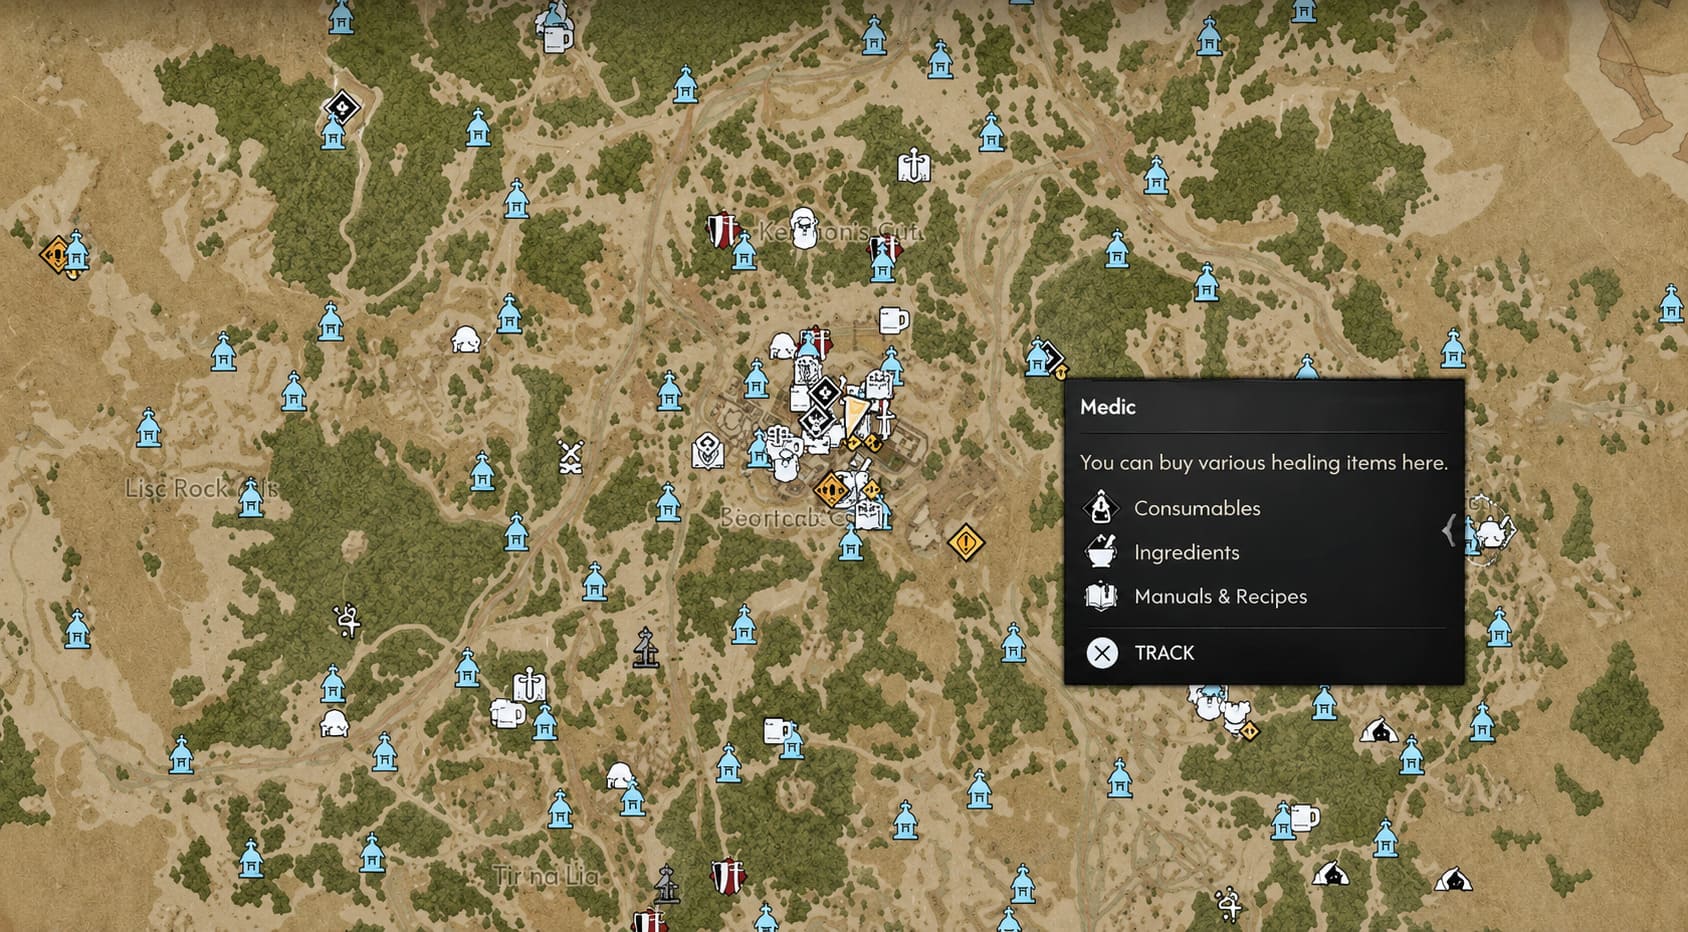Viewport: 1688px width, 932px height.
Task: Click the Ingredients mortar icon in the tooltip
Action: [x=1101, y=551]
